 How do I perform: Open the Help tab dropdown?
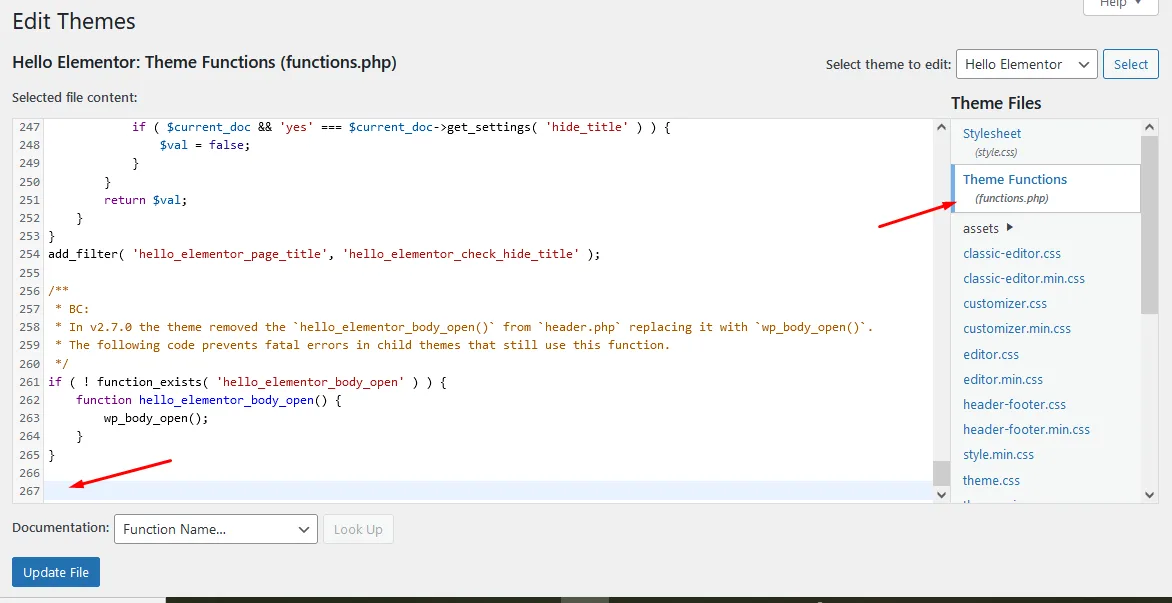click(x=1121, y=4)
